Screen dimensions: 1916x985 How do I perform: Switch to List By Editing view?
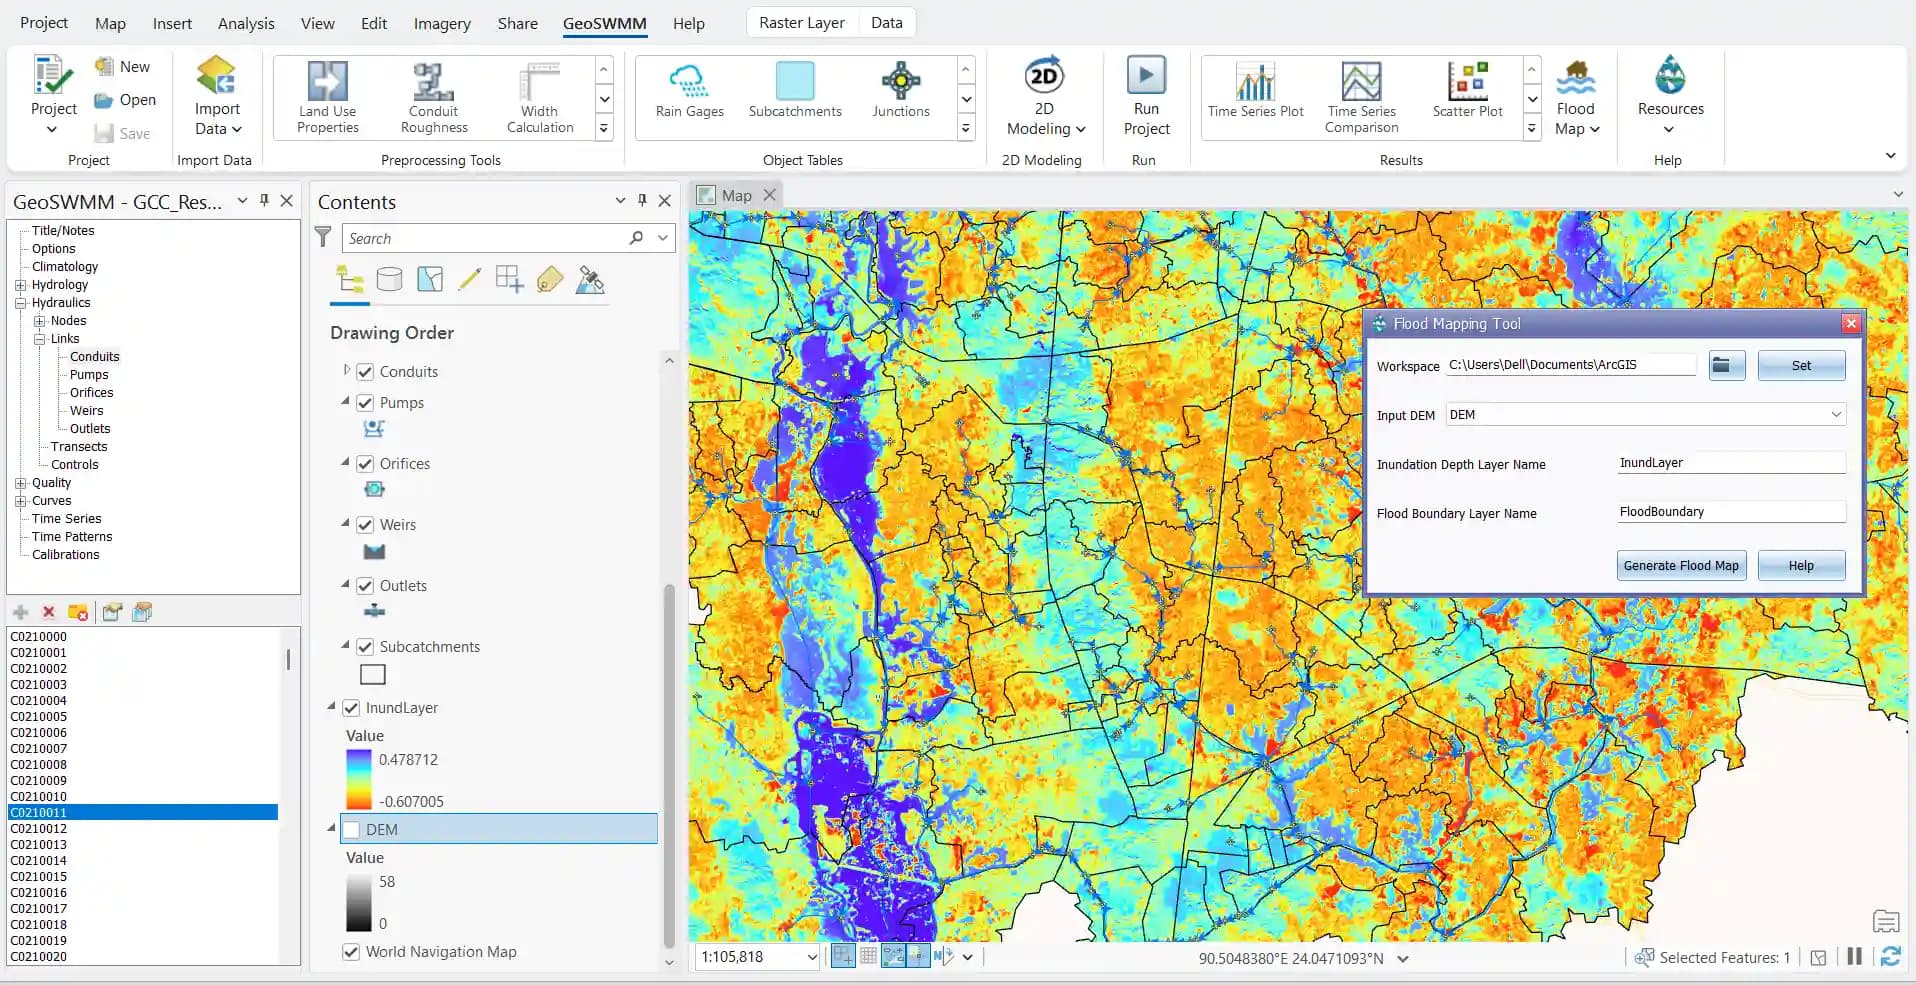(x=469, y=280)
